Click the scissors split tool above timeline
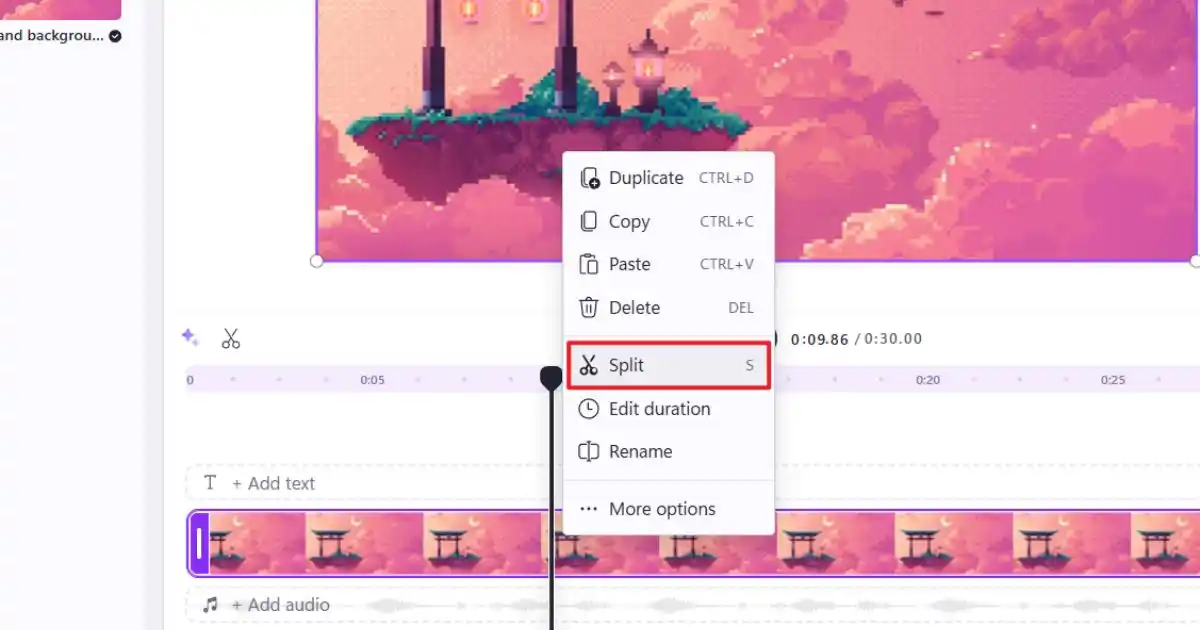Viewport: 1200px width, 630px height. pos(231,339)
